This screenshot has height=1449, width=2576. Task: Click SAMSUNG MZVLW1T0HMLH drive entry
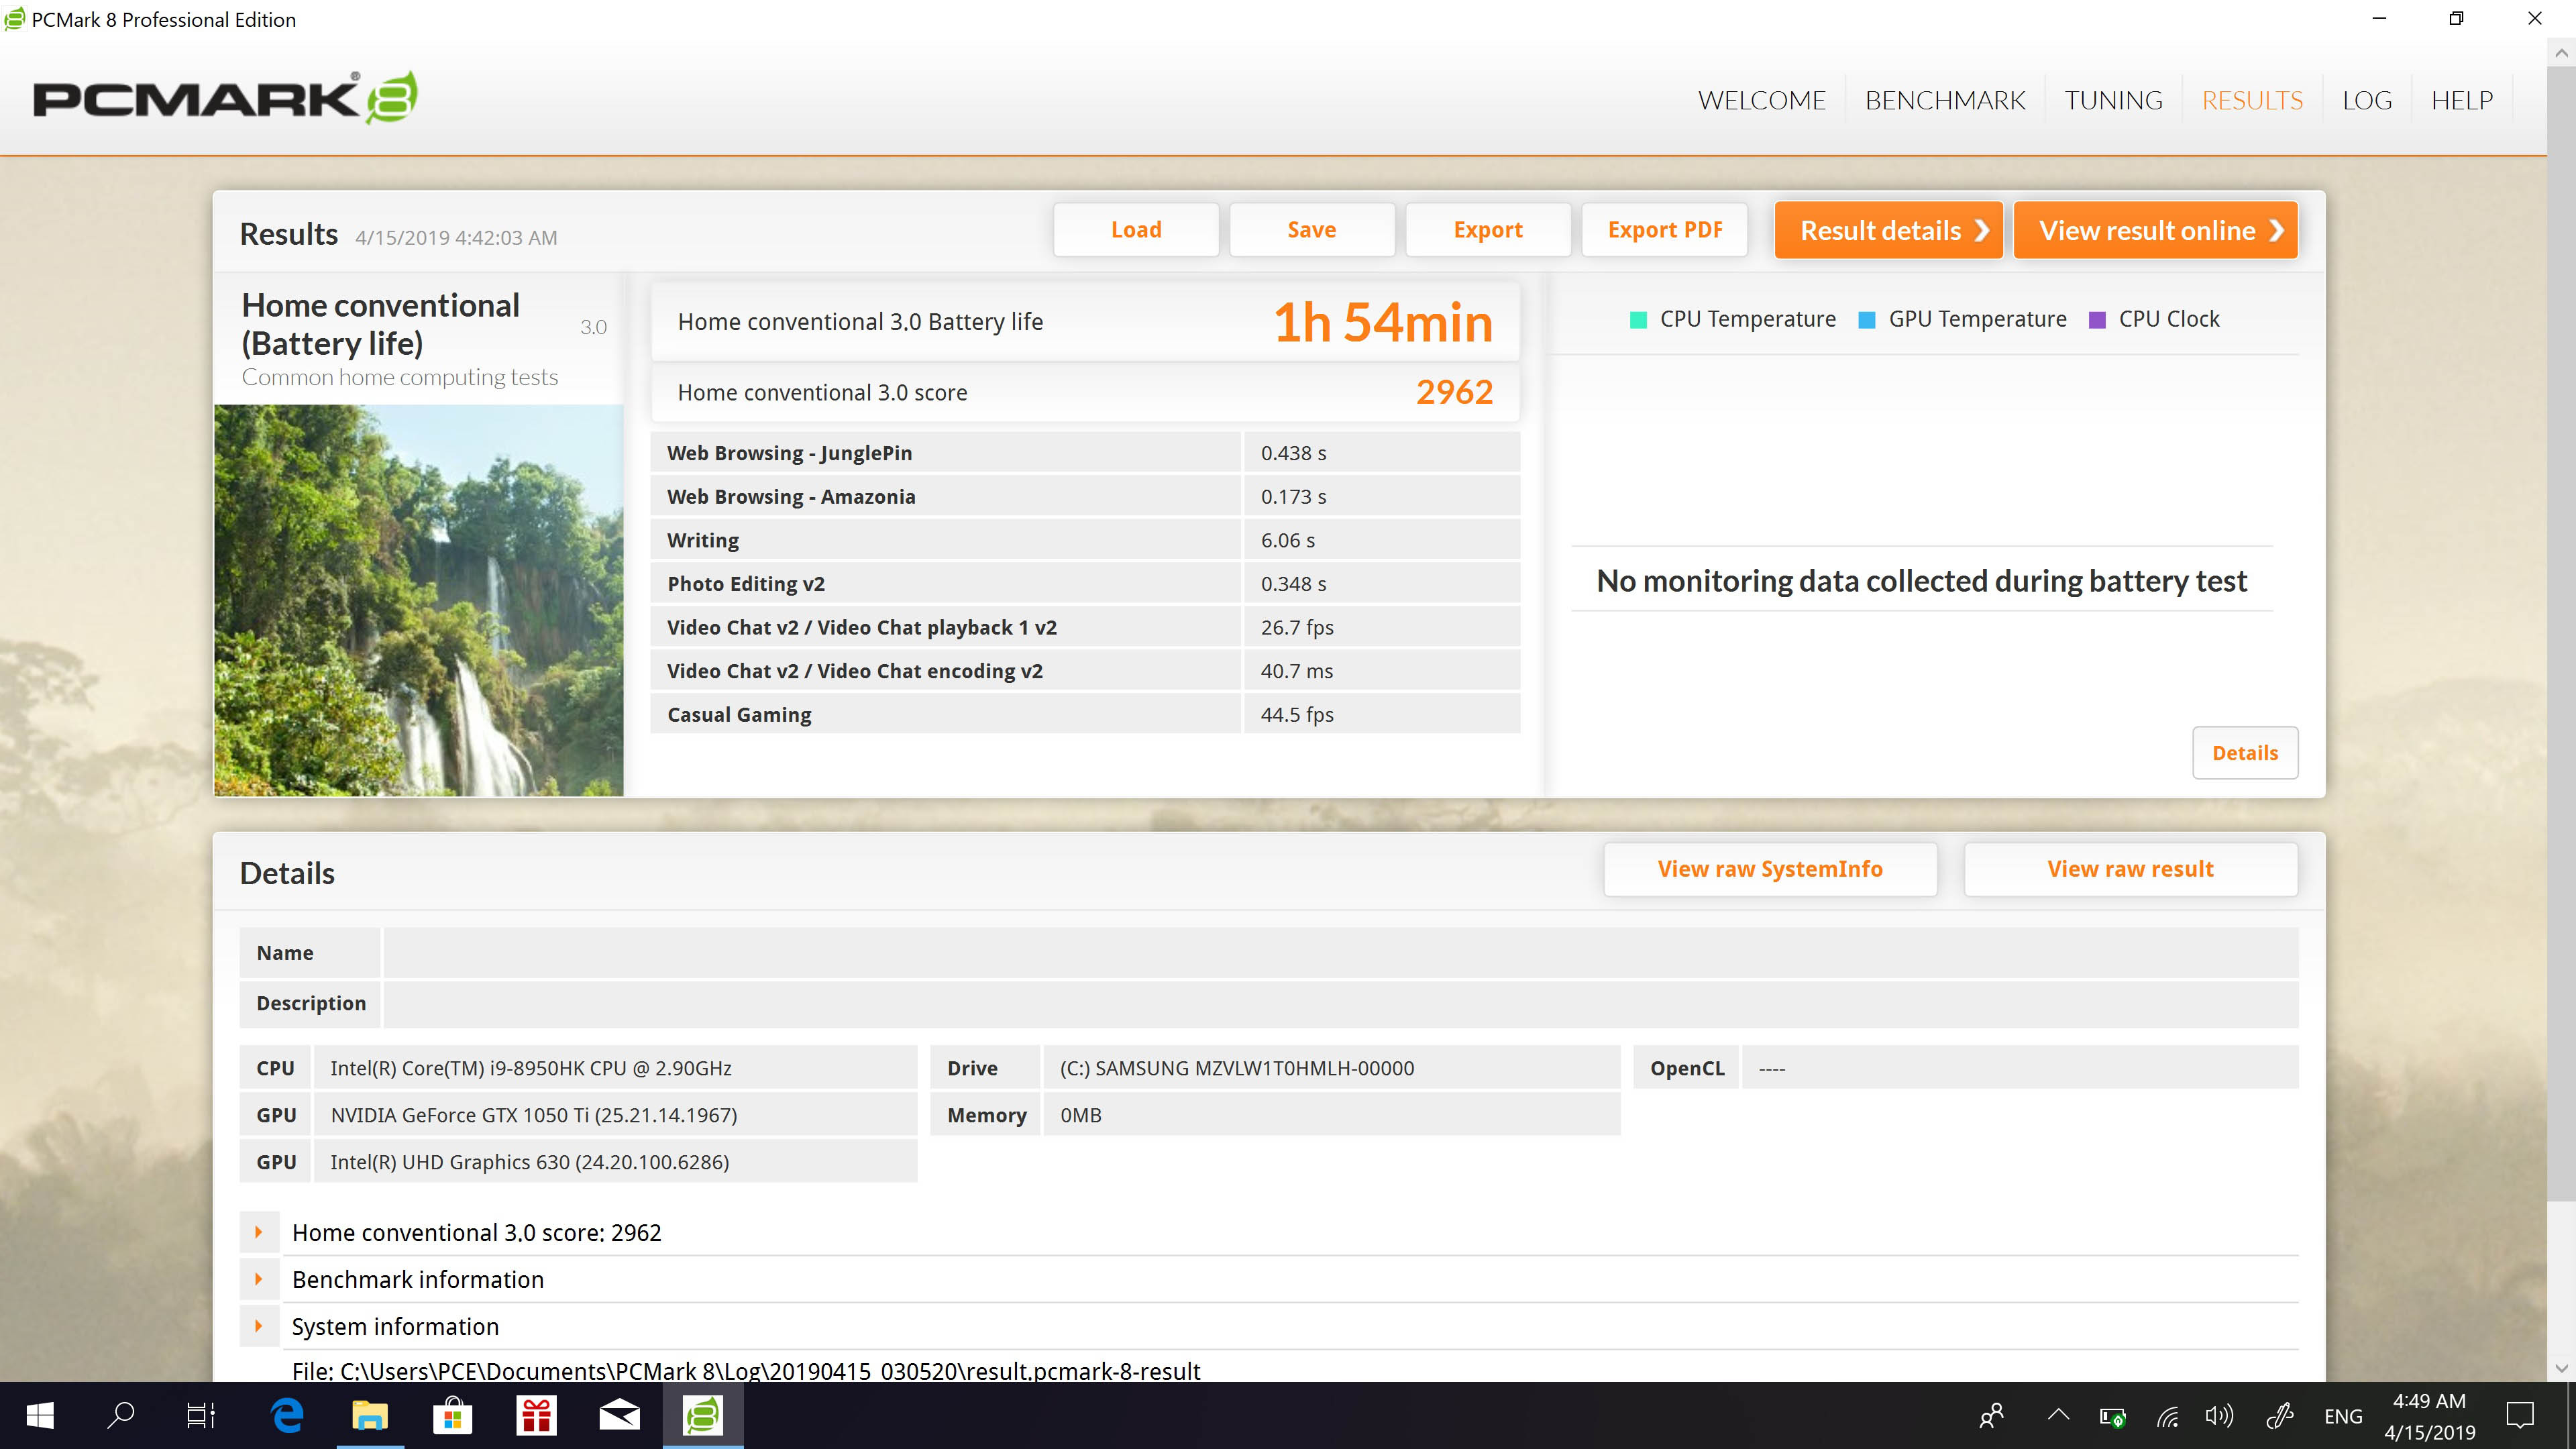tap(1331, 1068)
